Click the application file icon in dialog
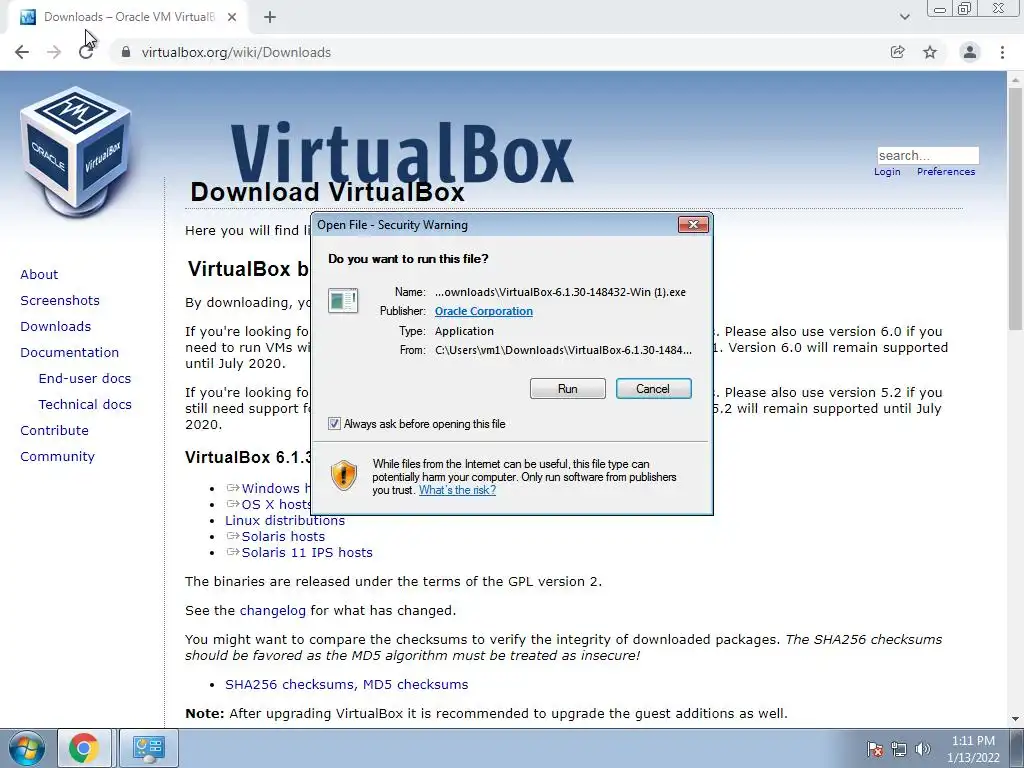 (x=343, y=301)
